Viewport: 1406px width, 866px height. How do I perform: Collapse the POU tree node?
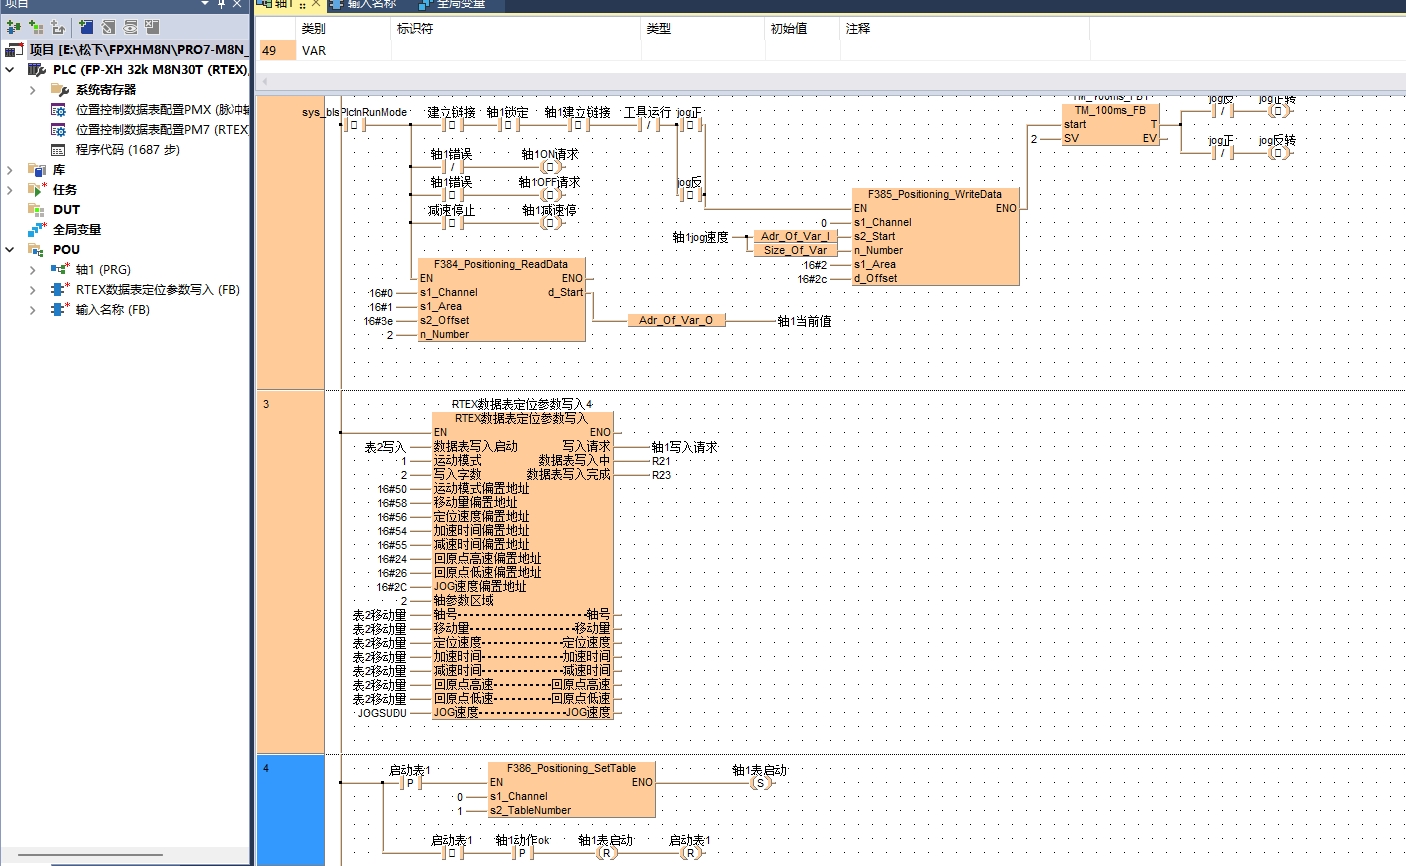pos(10,250)
